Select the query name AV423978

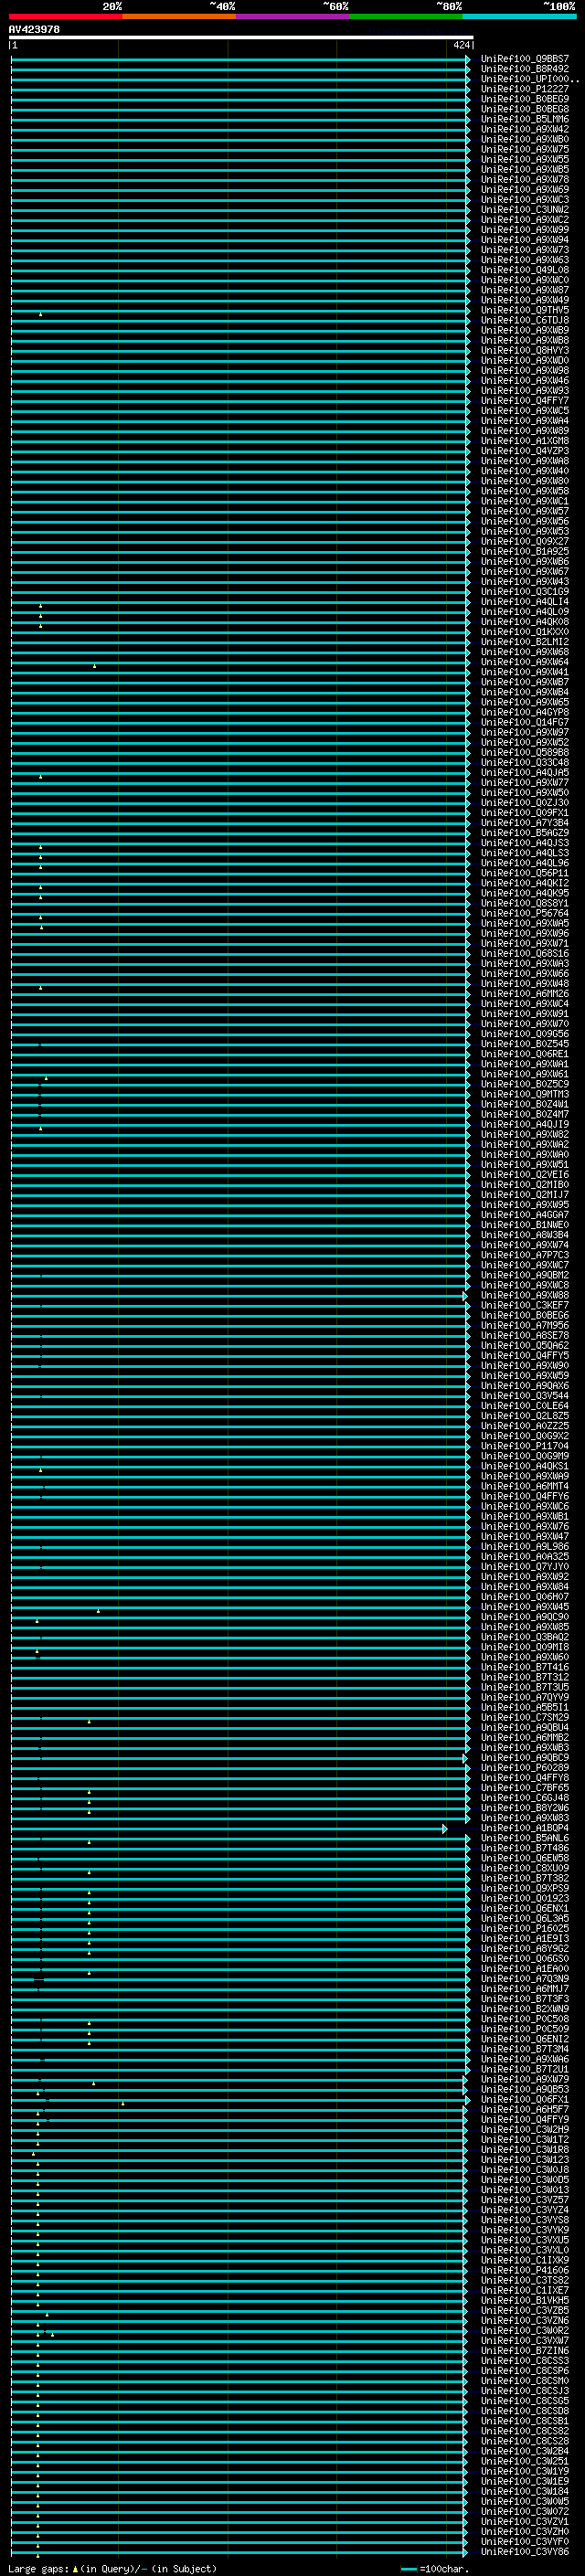34,30
